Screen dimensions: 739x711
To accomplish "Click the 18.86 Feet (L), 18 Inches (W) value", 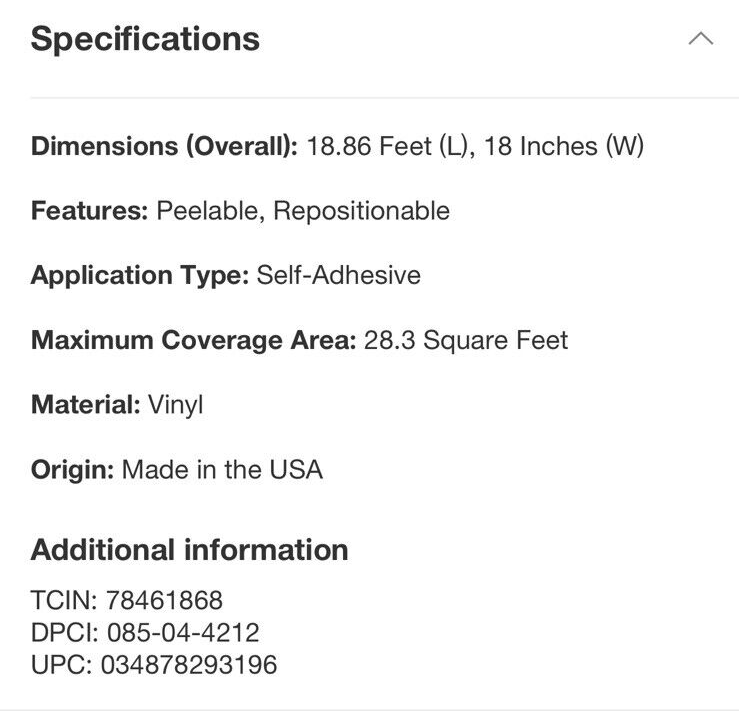I will (475, 146).
